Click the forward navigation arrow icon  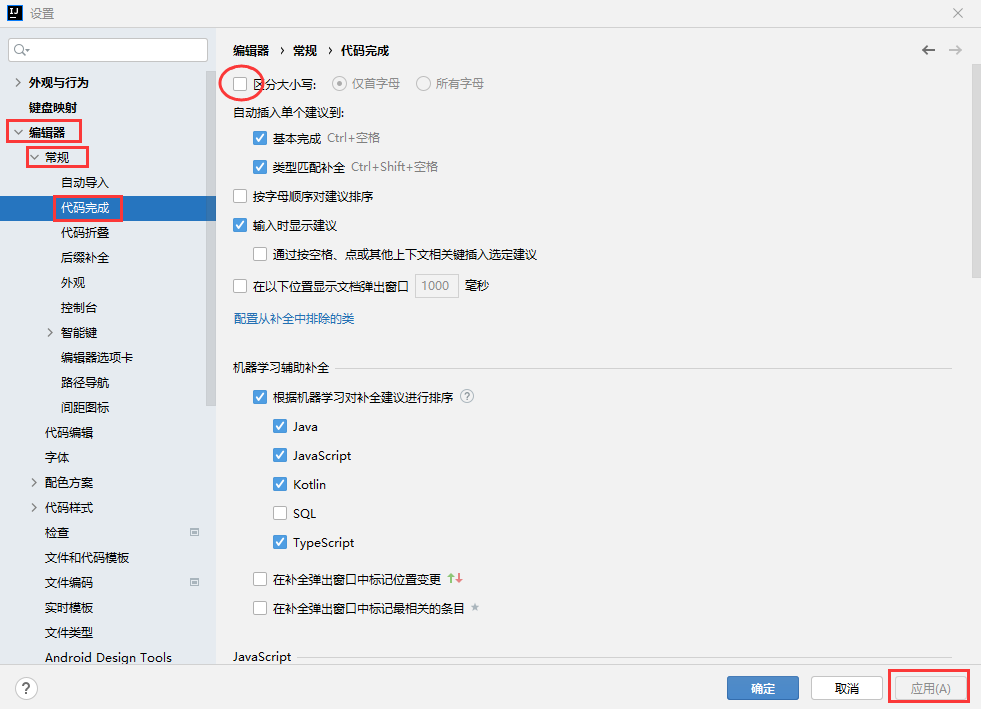955,50
